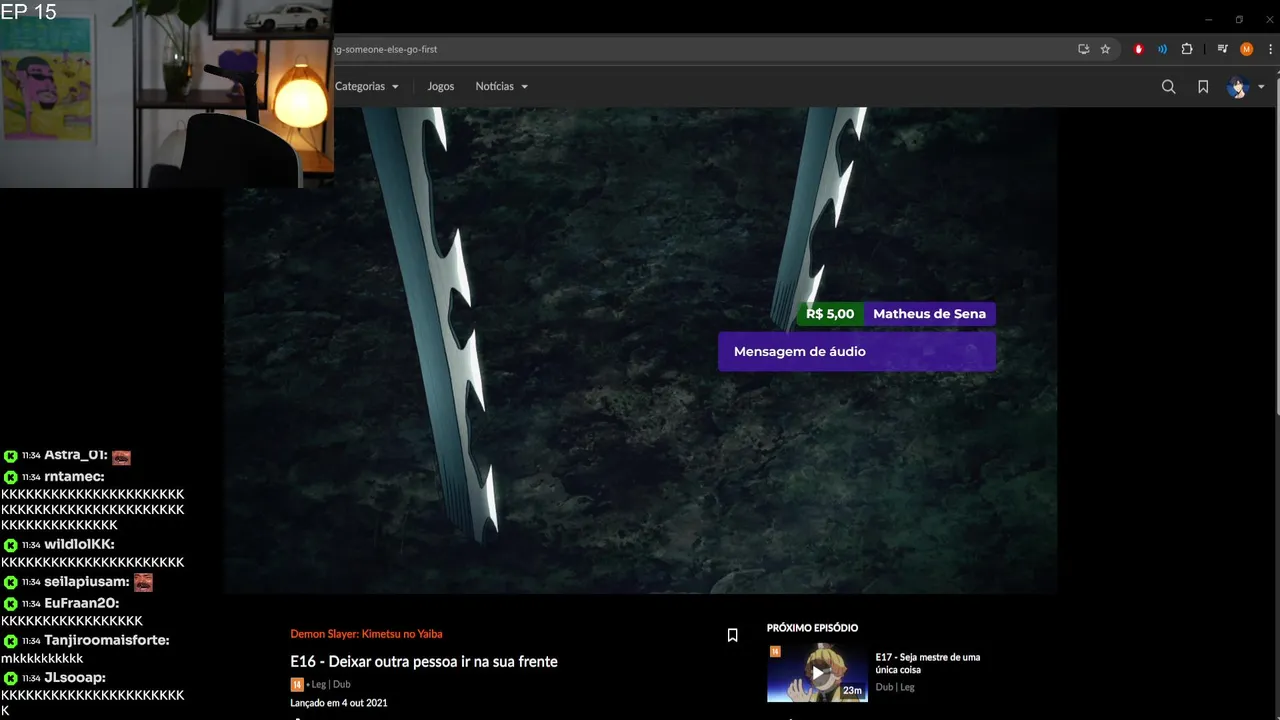Add episode to watchlist bookmark icon
1280x720 pixels.
732,635
